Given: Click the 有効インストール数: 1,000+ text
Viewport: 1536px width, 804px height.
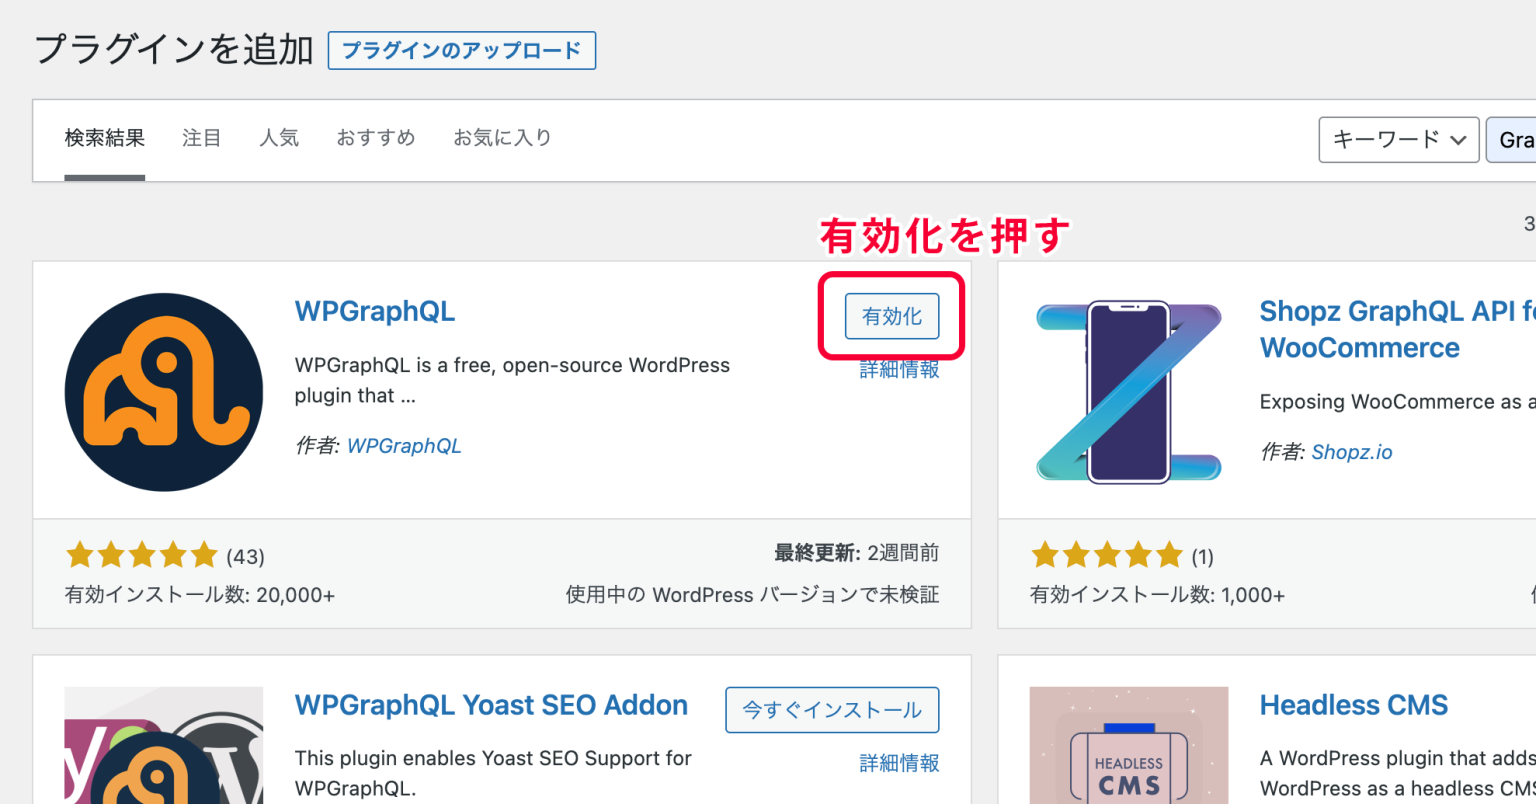Looking at the screenshot, I should click(x=1157, y=595).
